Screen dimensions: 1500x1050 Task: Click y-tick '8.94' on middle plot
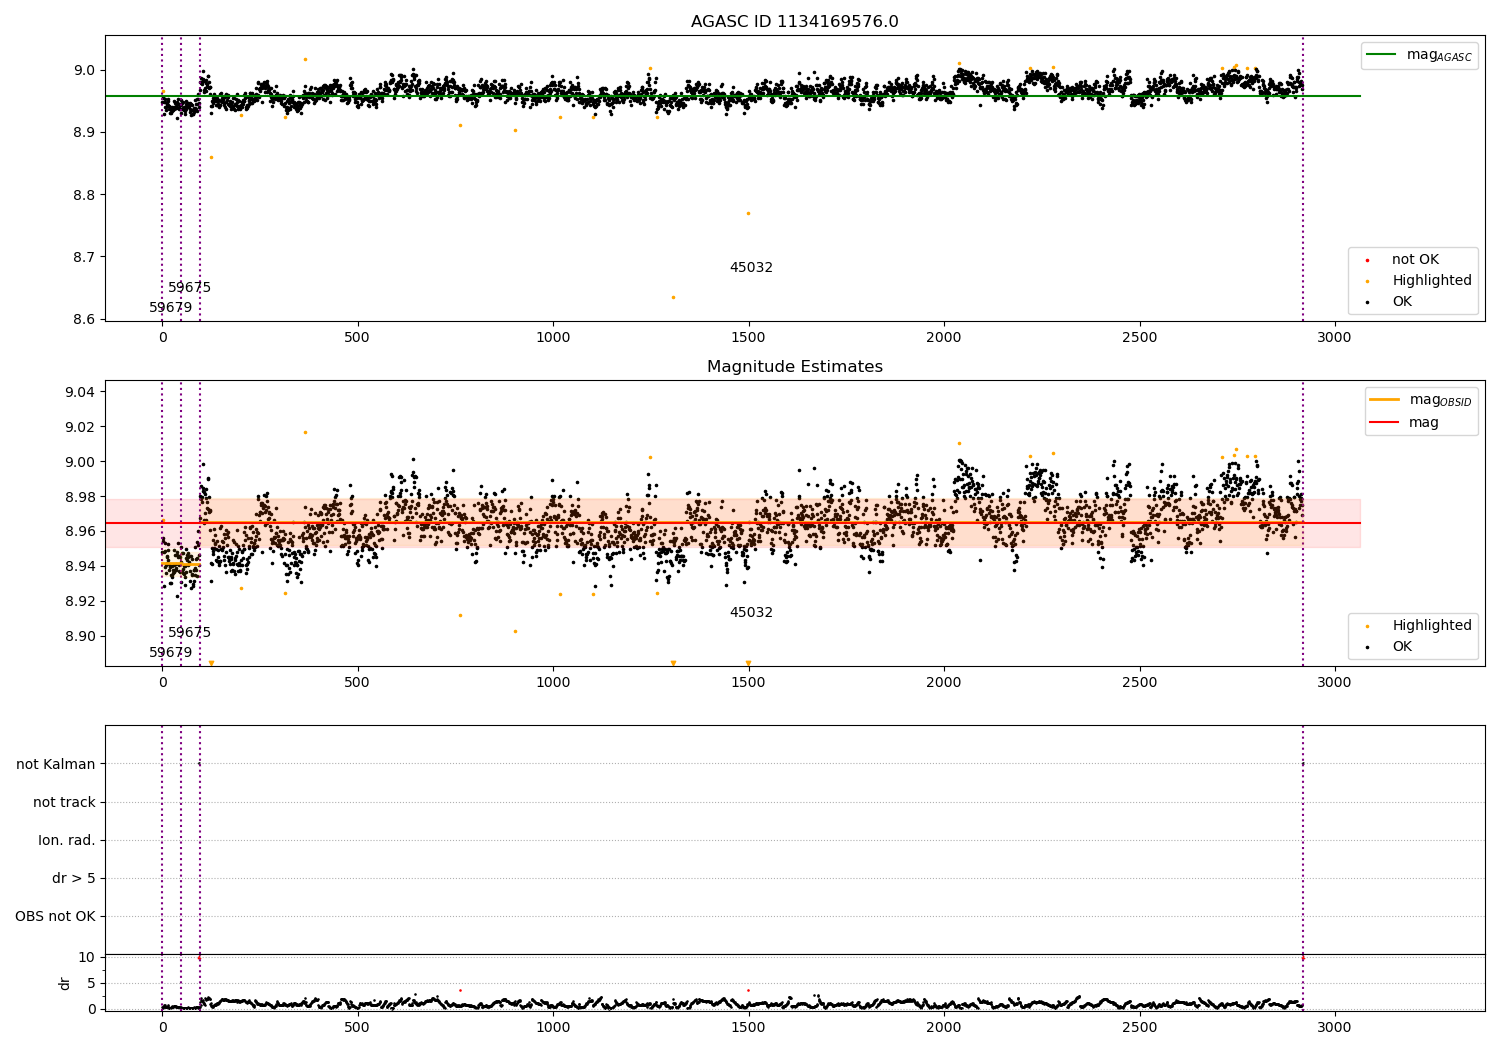tap(81, 567)
